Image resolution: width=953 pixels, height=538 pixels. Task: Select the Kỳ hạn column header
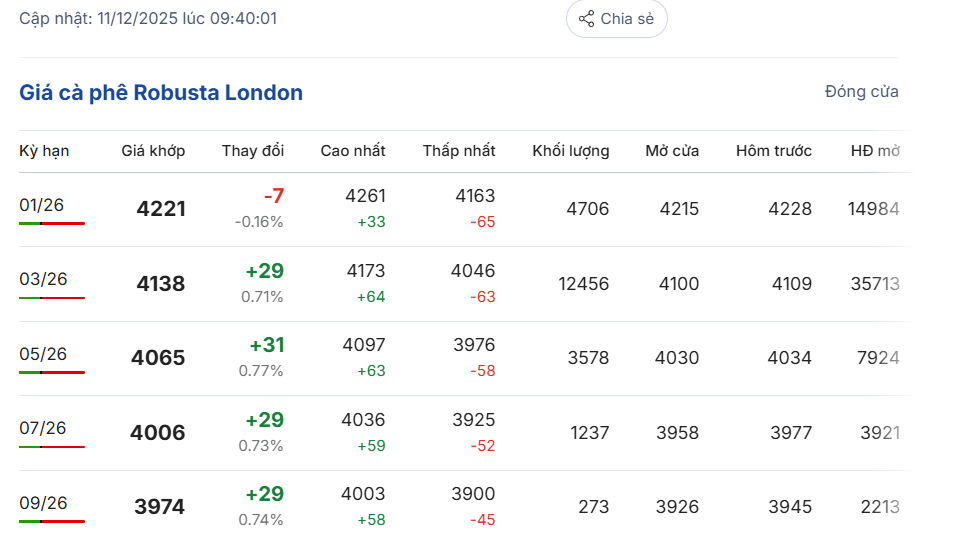tap(44, 151)
